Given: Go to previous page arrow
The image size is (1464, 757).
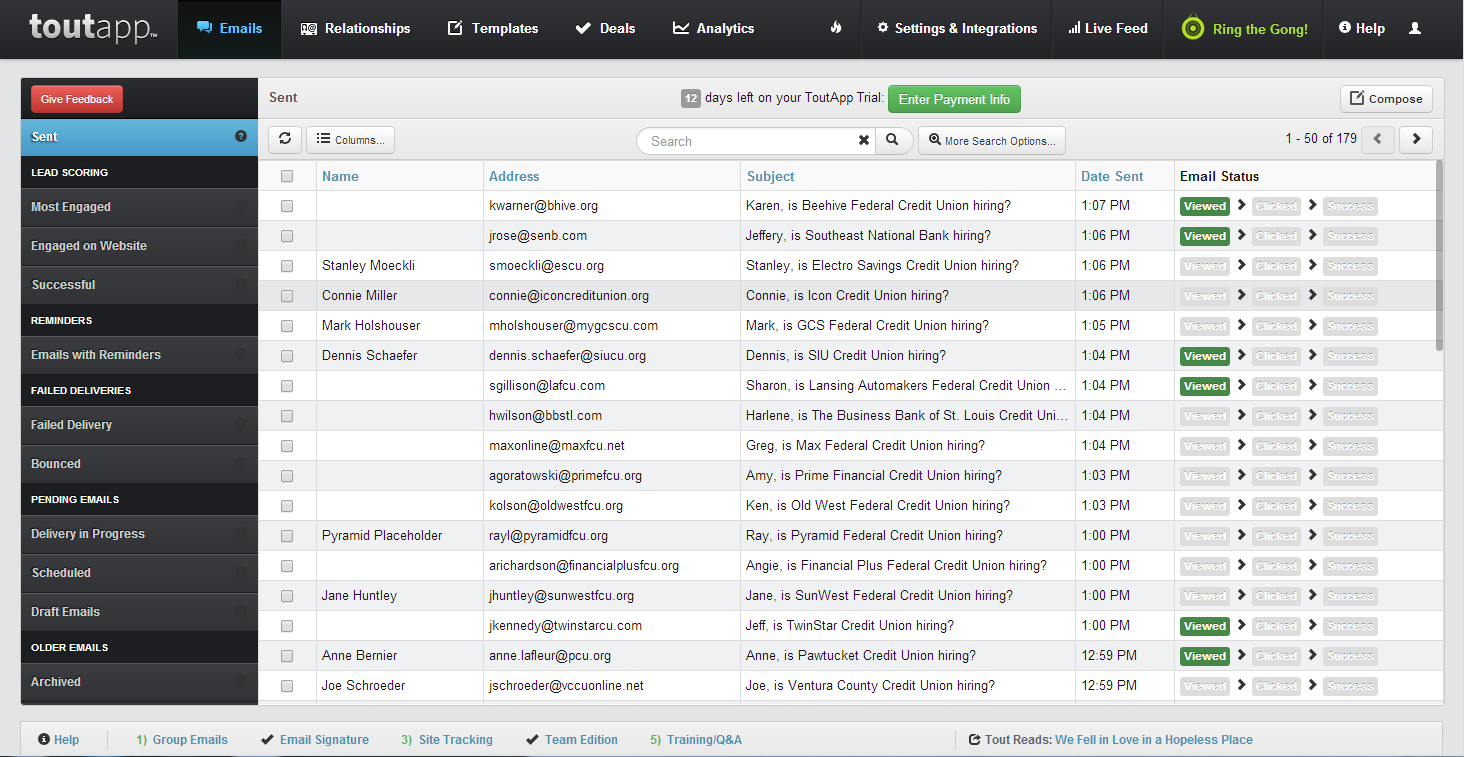Looking at the screenshot, I should [x=1378, y=139].
